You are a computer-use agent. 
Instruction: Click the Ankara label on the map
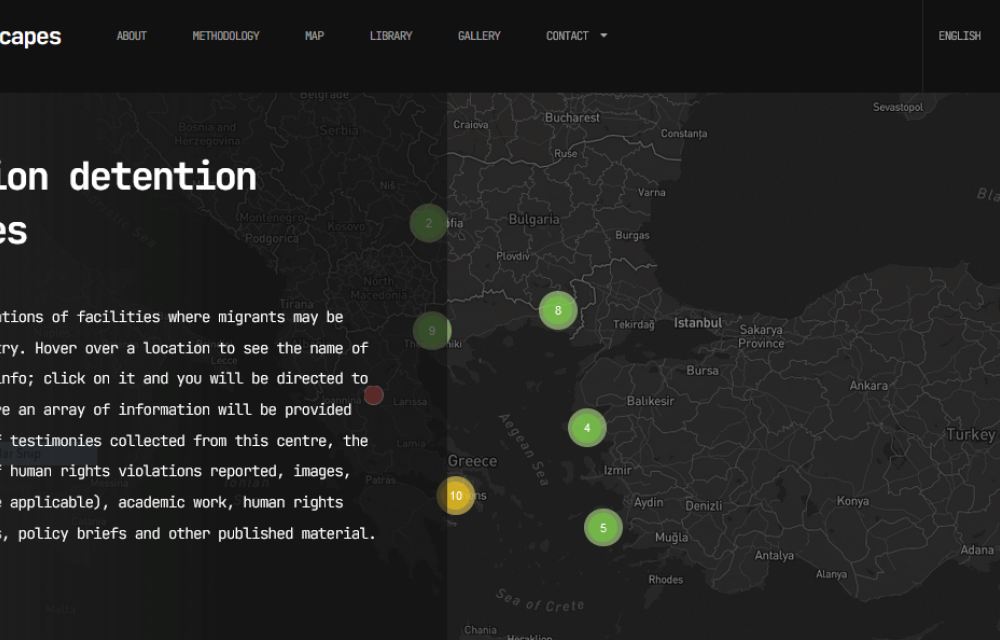868,386
